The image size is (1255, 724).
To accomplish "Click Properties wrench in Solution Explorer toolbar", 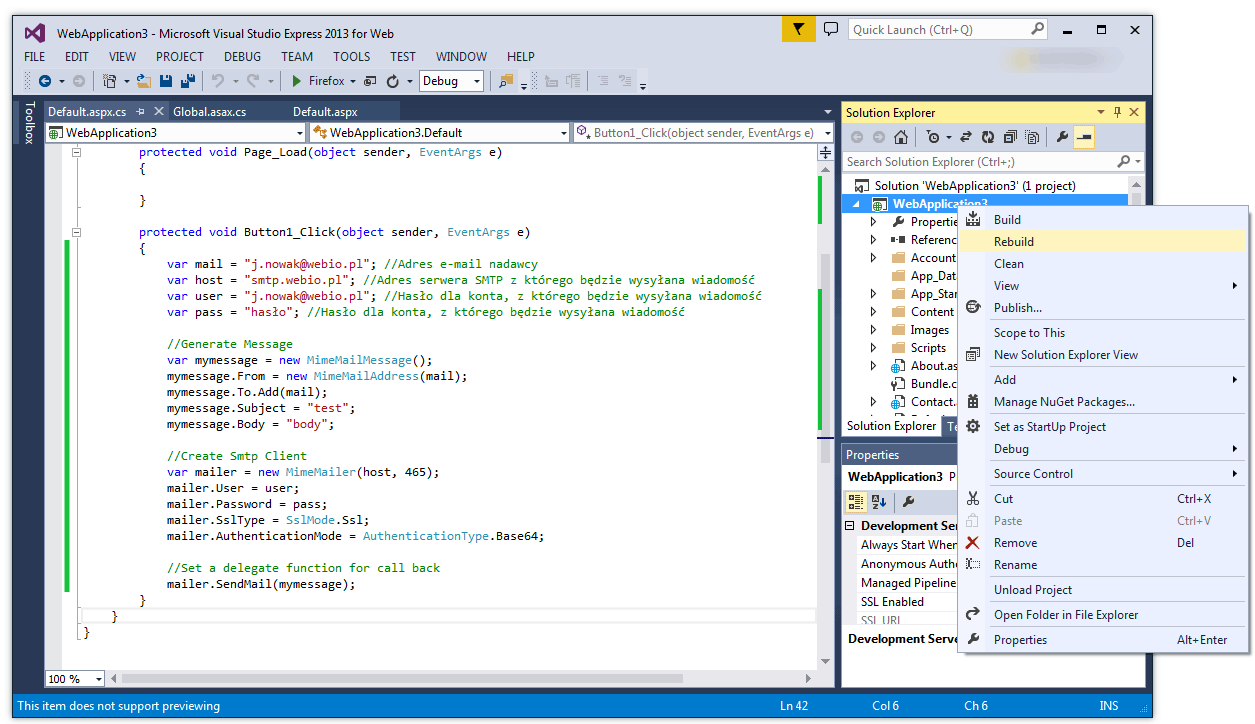I will pyautogui.click(x=1062, y=137).
